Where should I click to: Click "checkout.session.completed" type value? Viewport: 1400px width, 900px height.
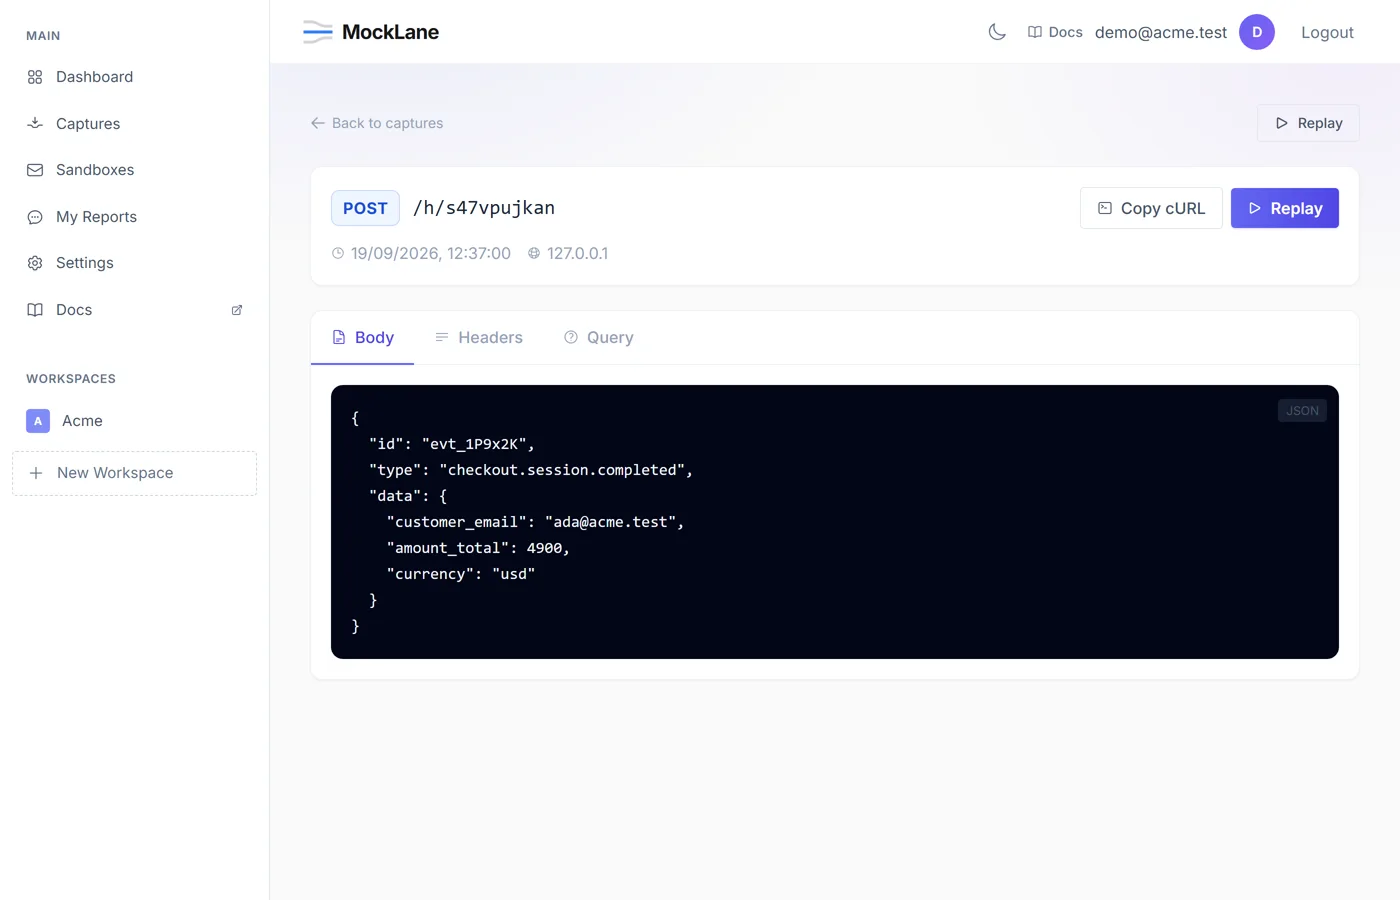coord(562,470)
